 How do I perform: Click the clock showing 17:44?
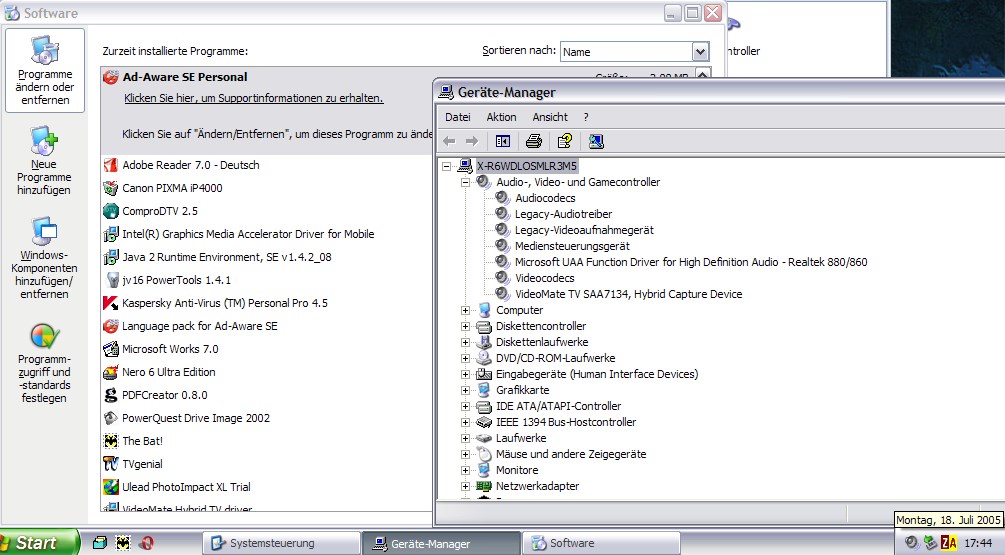(978, 543)
